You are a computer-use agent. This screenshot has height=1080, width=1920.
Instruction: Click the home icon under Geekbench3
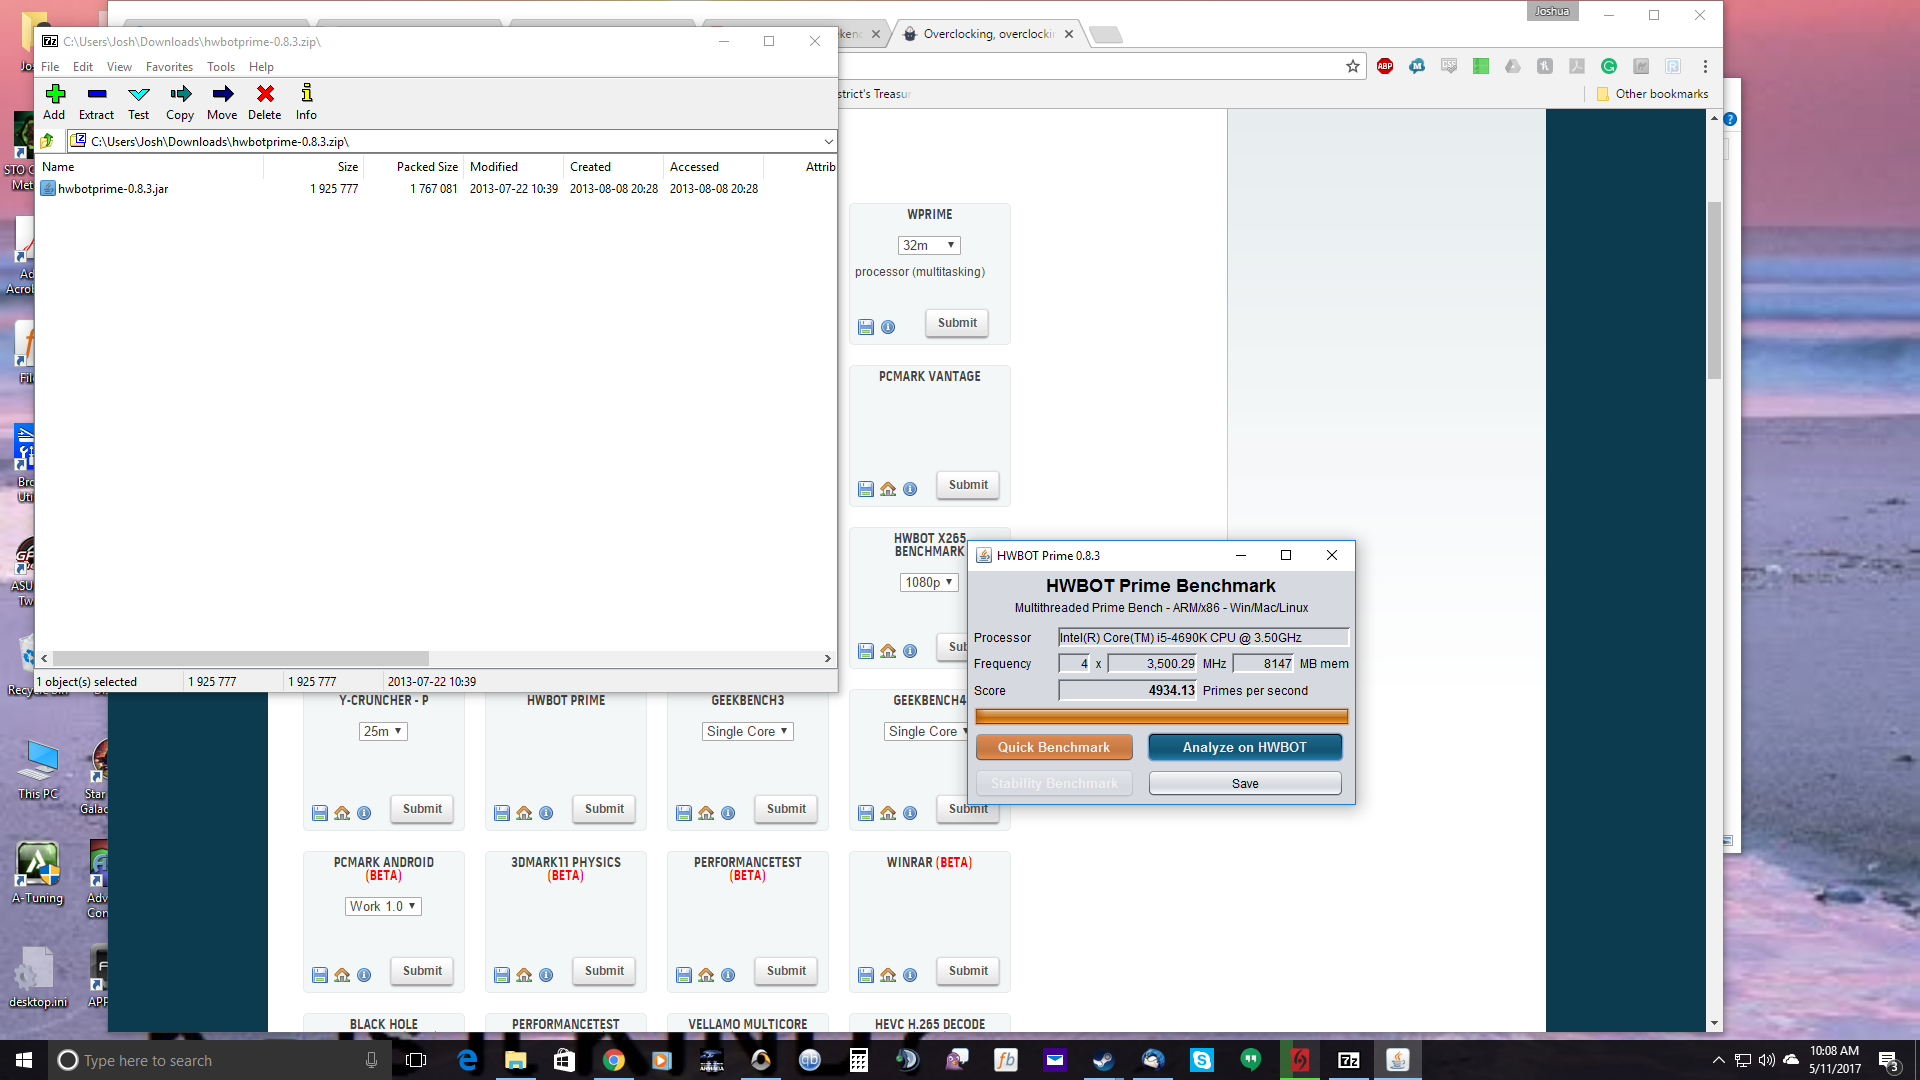[706, 813]
